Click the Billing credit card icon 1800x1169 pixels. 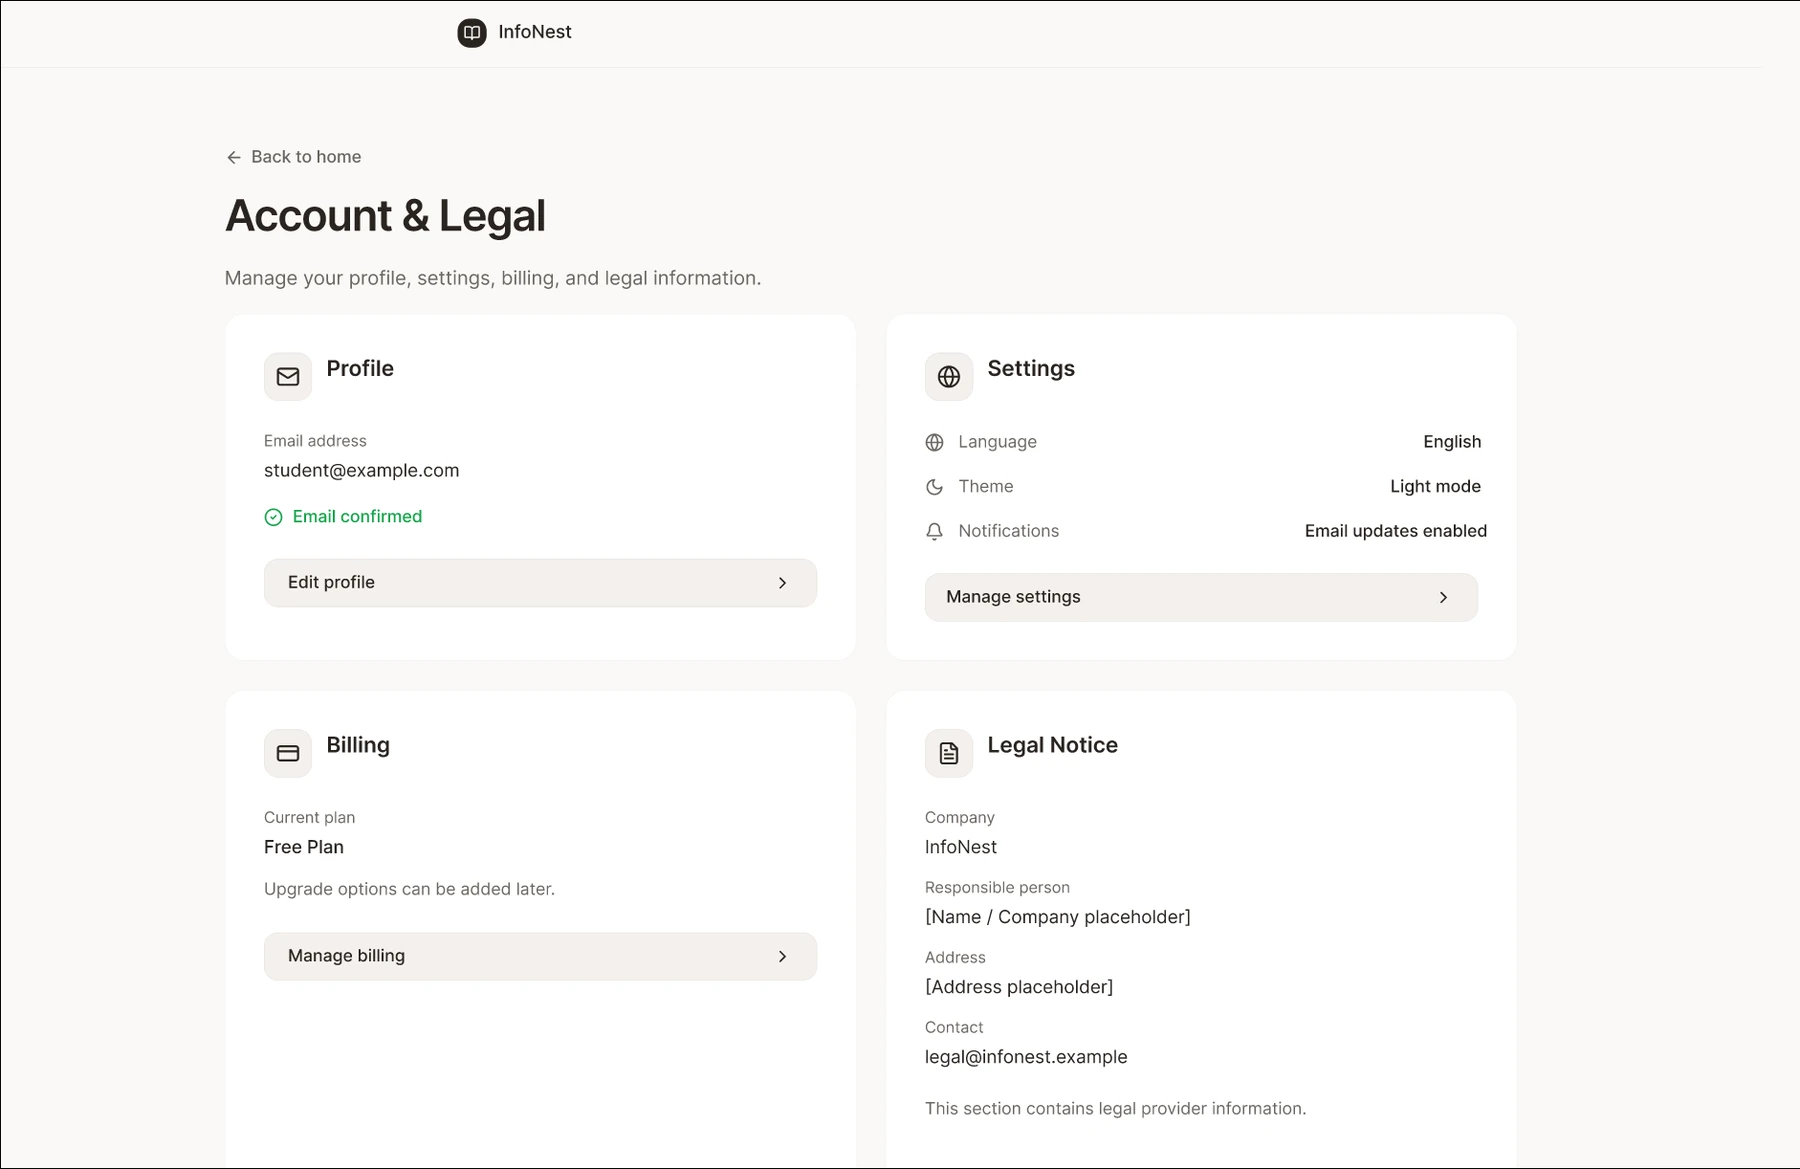point(288,754)
